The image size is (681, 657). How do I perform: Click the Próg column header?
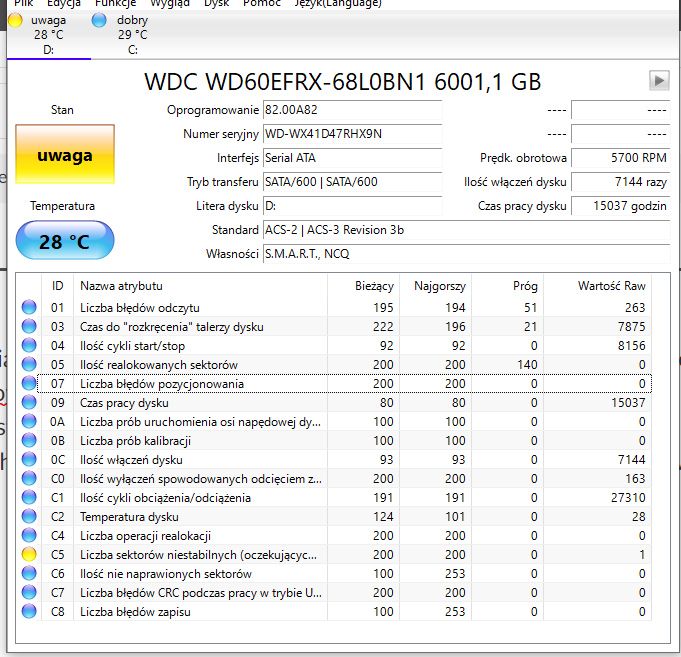pyautogui.click(x=507, y=286)
